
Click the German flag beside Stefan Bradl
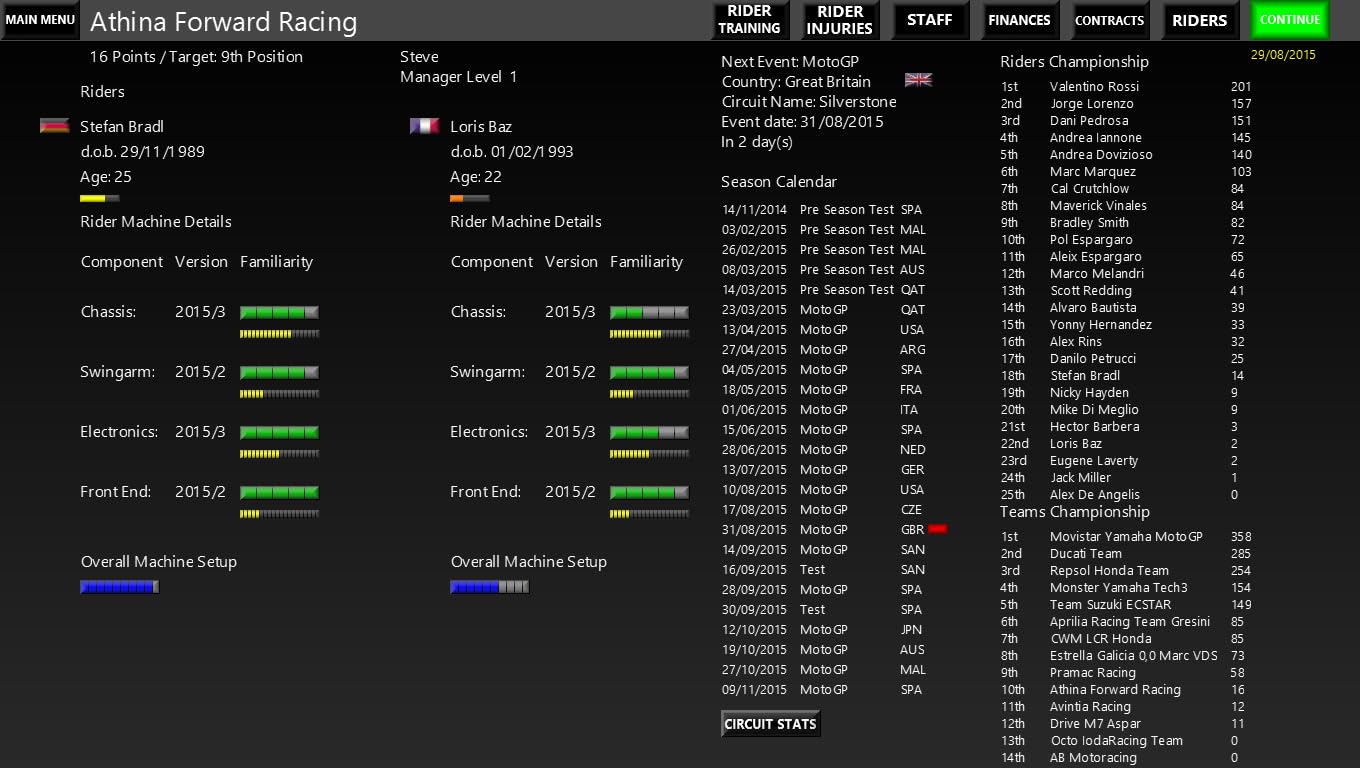[x=54, y=126]
